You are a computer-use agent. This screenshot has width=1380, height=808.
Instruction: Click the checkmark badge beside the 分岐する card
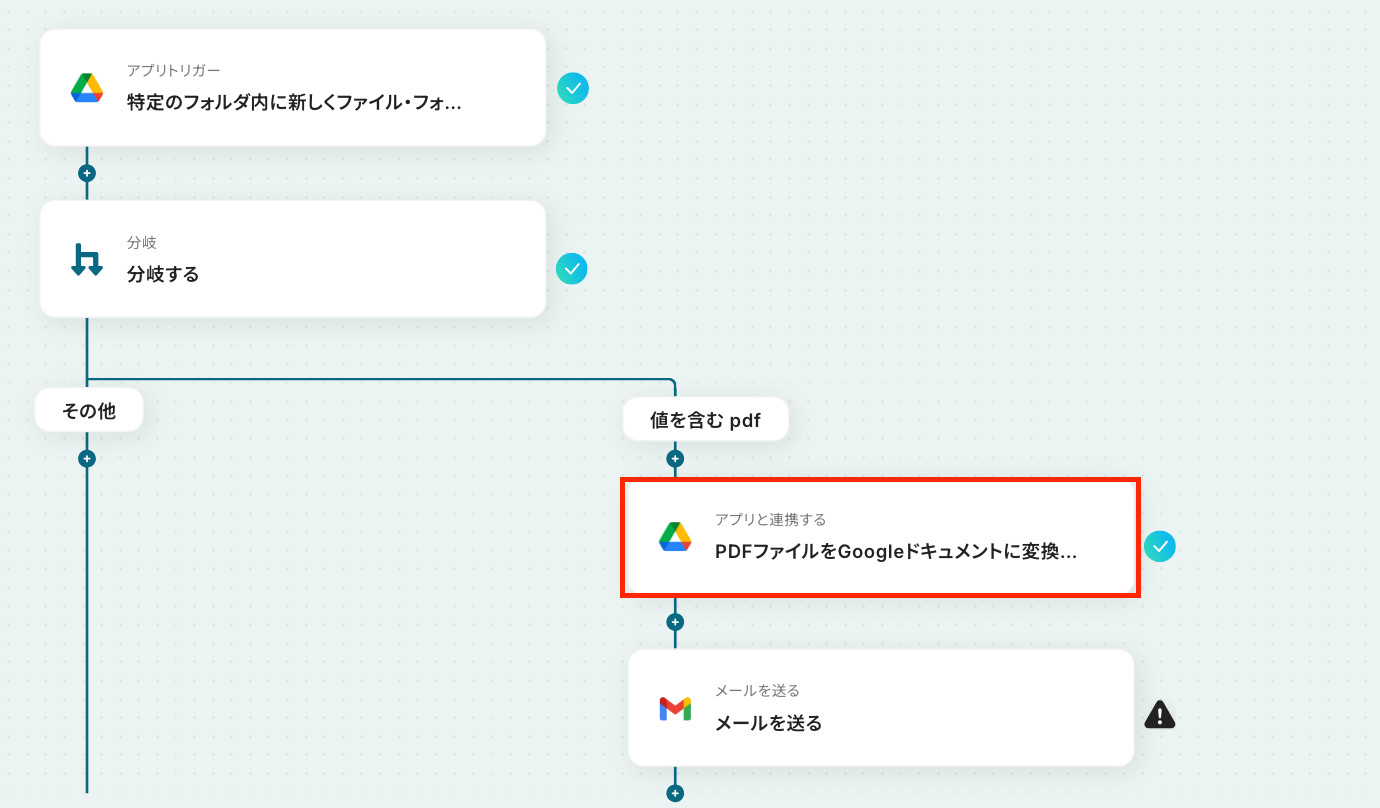point(572,269)
